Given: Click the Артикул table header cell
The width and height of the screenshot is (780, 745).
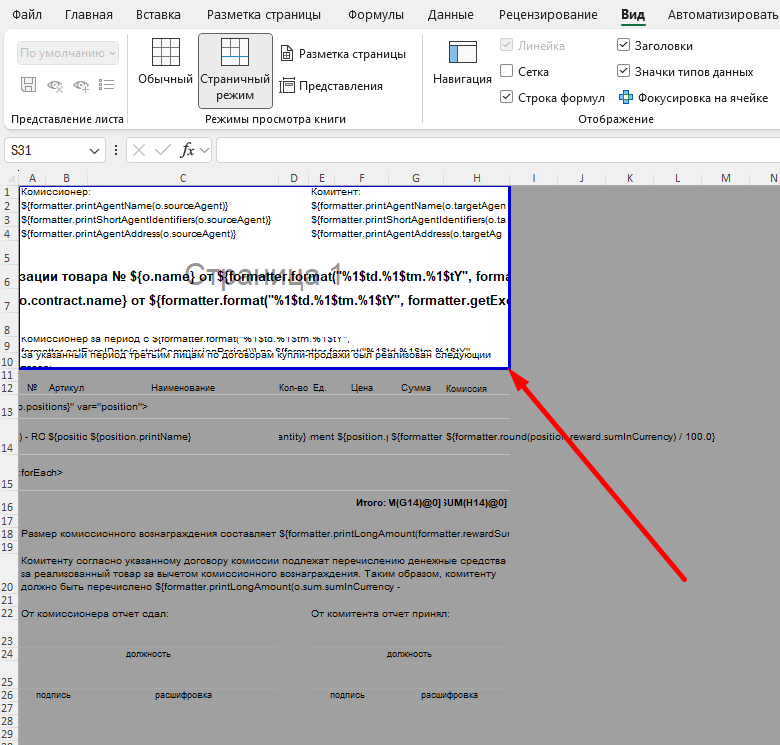Looking at the screenshot, I should click(x=66, y=388).
